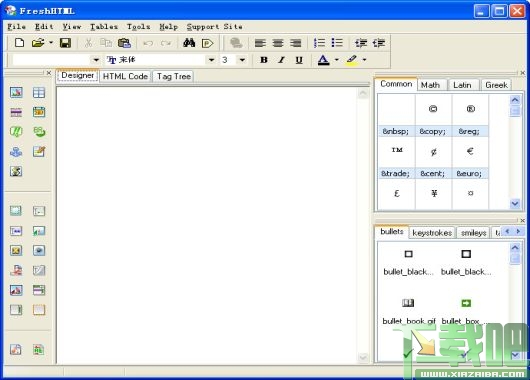Open font color dropdown arrow
This screenshot has width=530, height=380.
tap(337, 60)
